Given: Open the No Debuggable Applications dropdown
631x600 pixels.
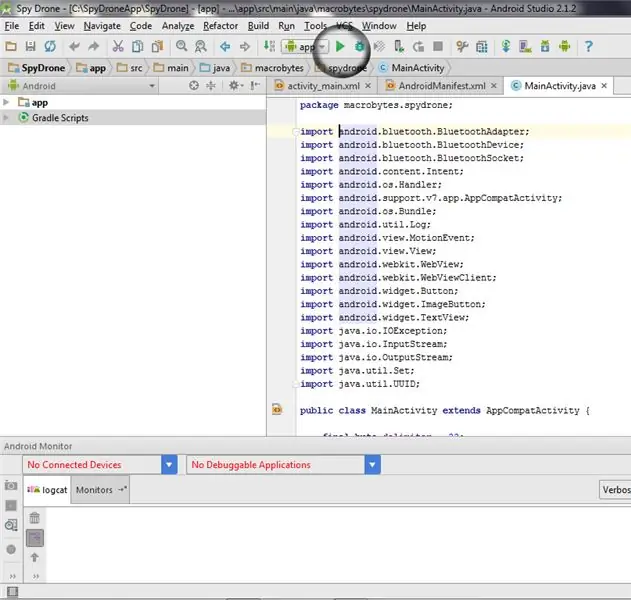Looking at the screenshot, I should point(284,465).
